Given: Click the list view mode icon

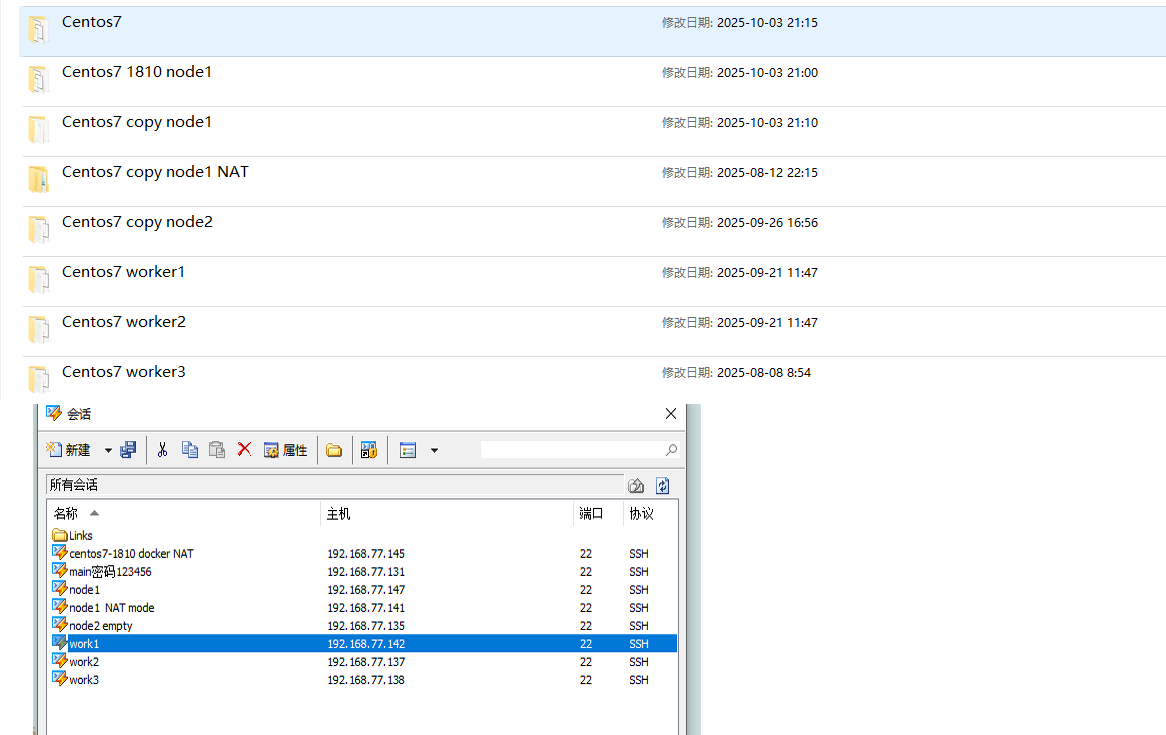Looking at the screenshot, I should 407,450.
